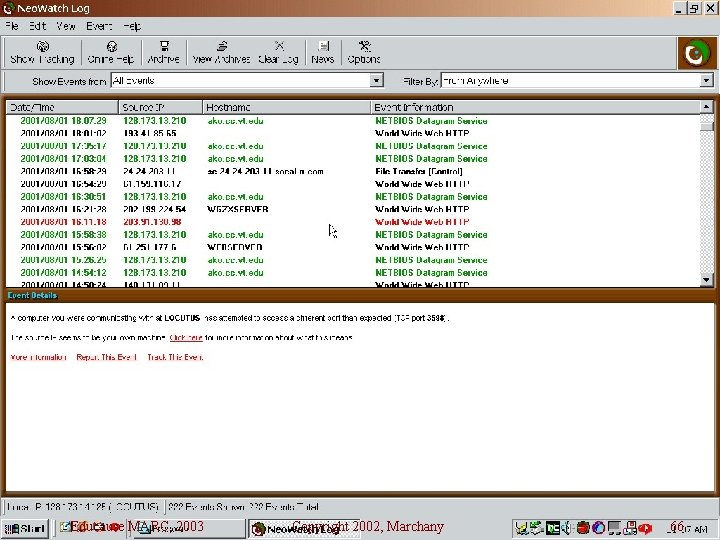Select the File Transfer [Control] event row
This screenshot has height=540, width=720.
pos(353,171)
